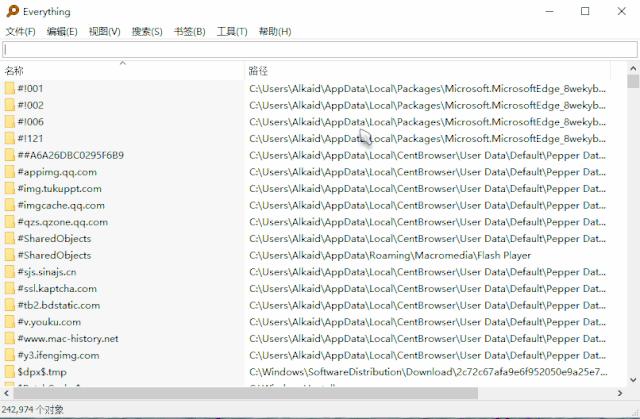The width and height of the screenshot is (640, 419).
Task: Select the #v.youku.com folder icon
Action: pos(10,322)
